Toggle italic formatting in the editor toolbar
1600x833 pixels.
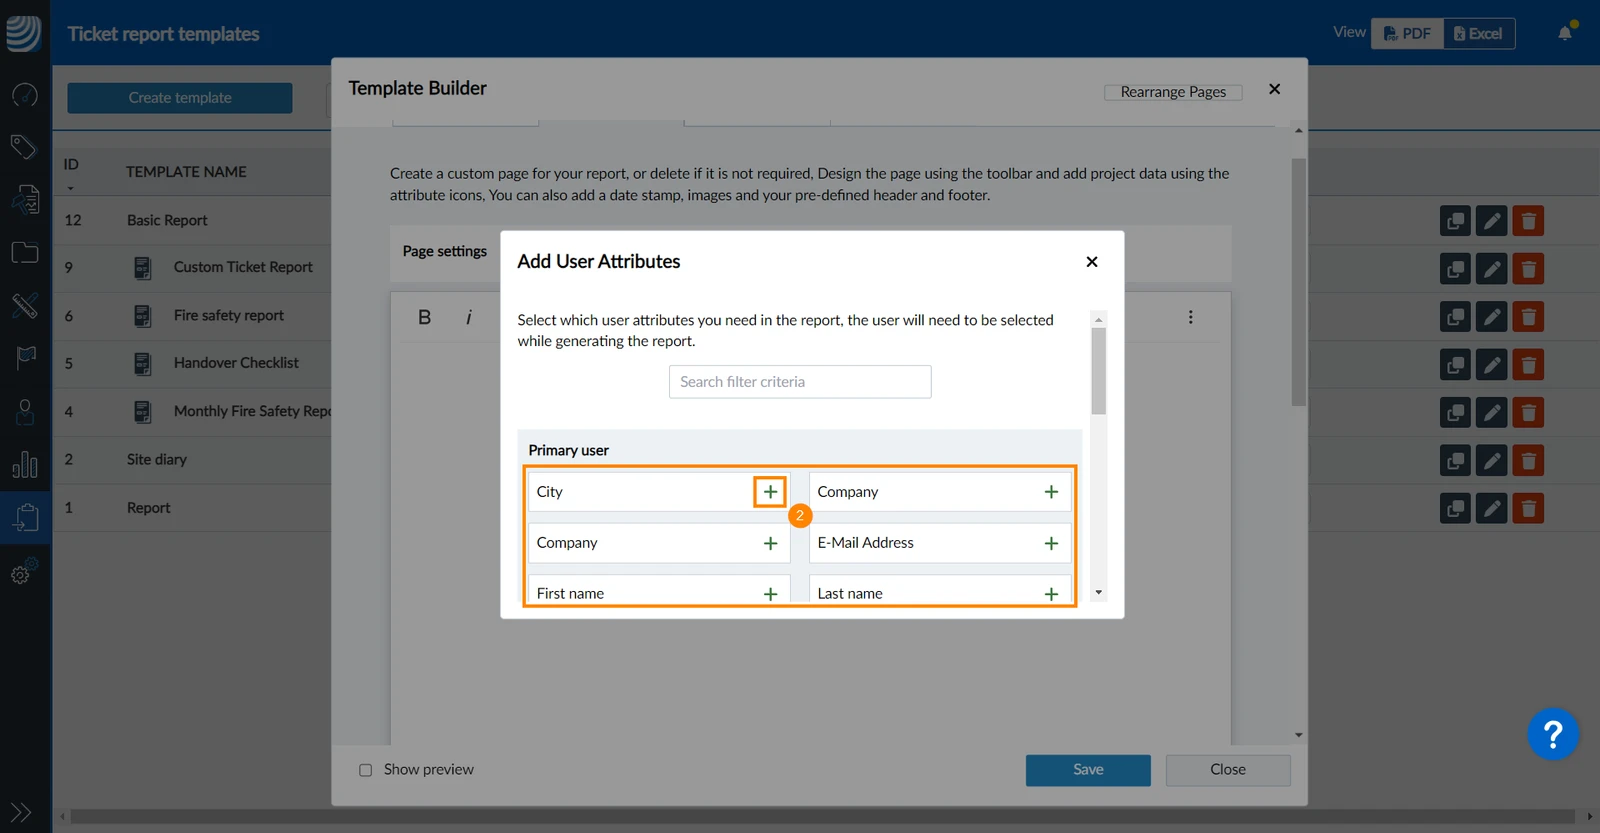point(468,317)
